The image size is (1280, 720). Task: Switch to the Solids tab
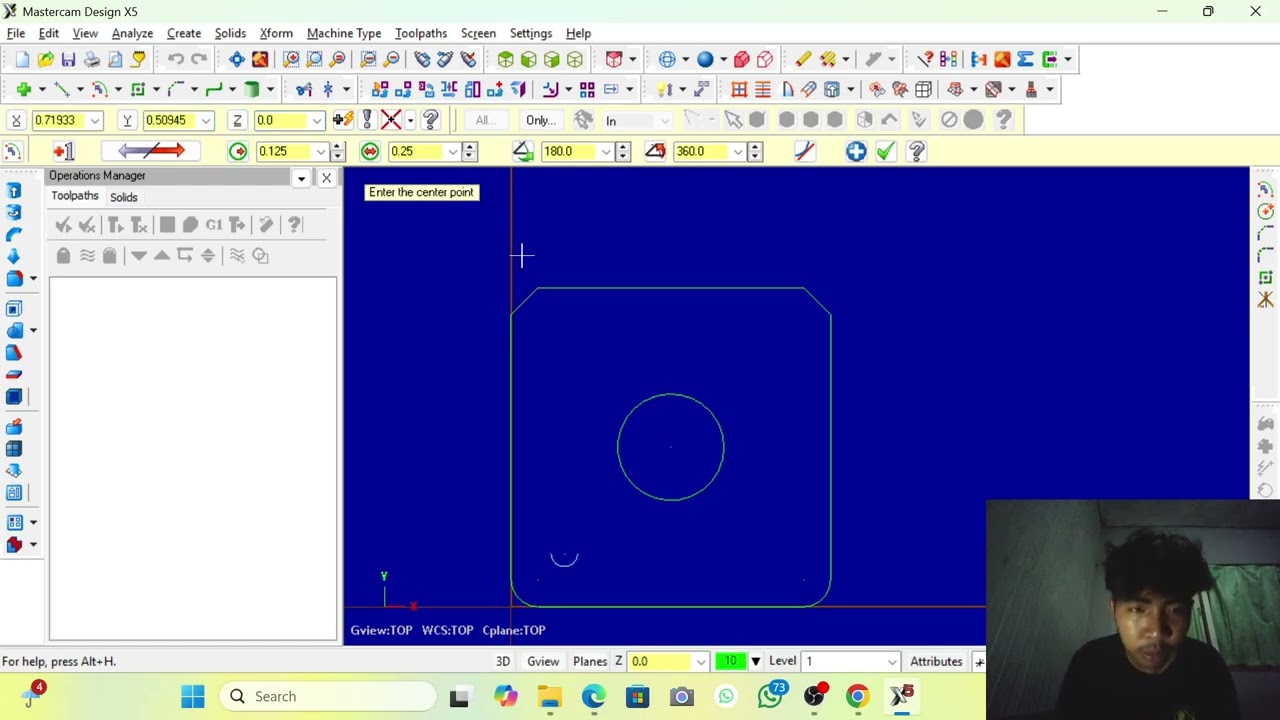tap(124, 197)
